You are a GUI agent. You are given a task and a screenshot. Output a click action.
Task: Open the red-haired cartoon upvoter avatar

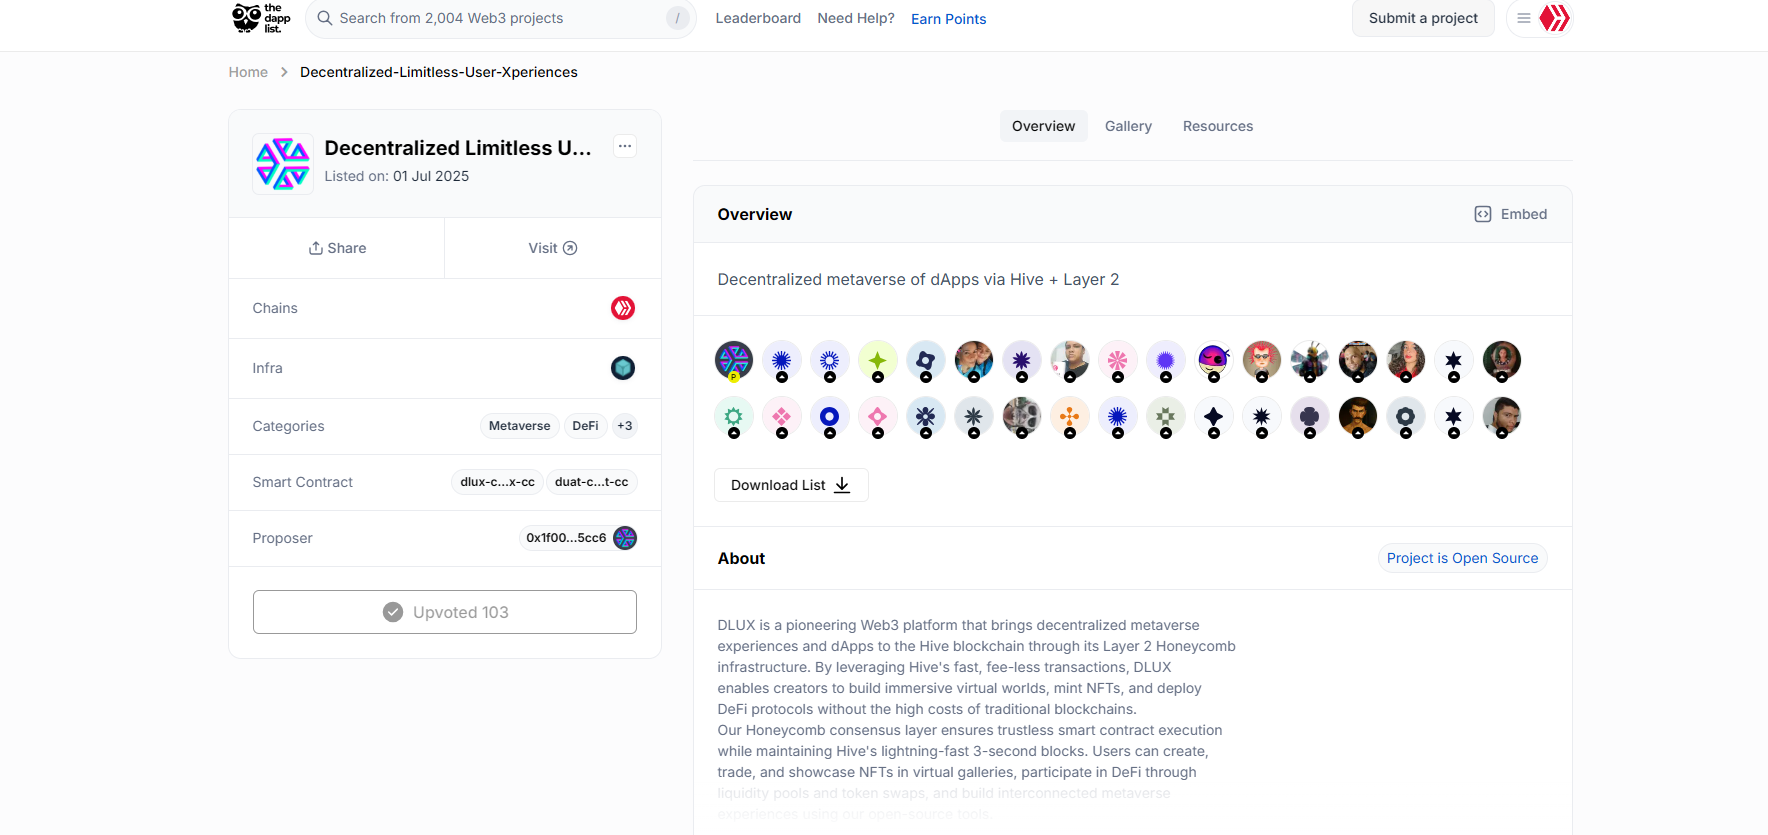[1262, 360]
